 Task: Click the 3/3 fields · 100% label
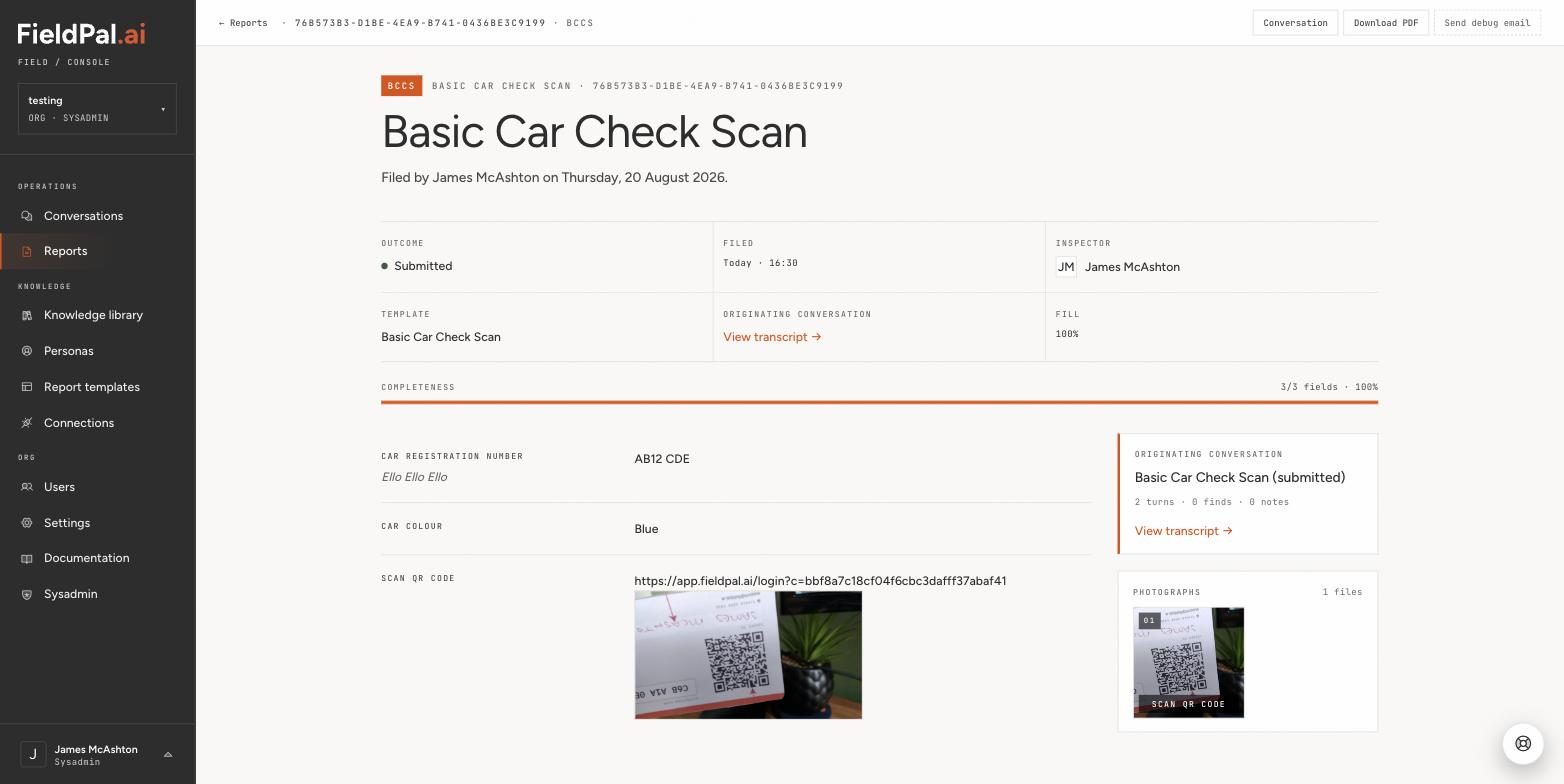tap(1329, 387)
